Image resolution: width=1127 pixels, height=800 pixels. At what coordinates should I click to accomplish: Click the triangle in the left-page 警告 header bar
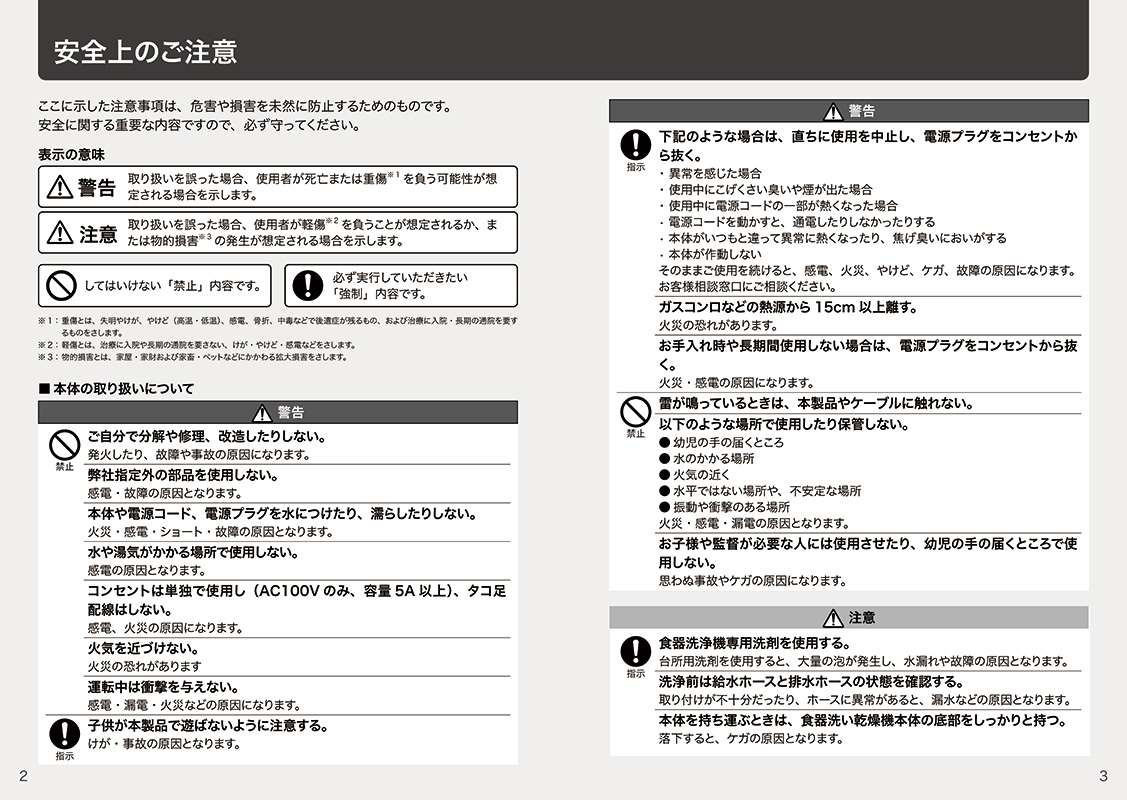point(262,413)
